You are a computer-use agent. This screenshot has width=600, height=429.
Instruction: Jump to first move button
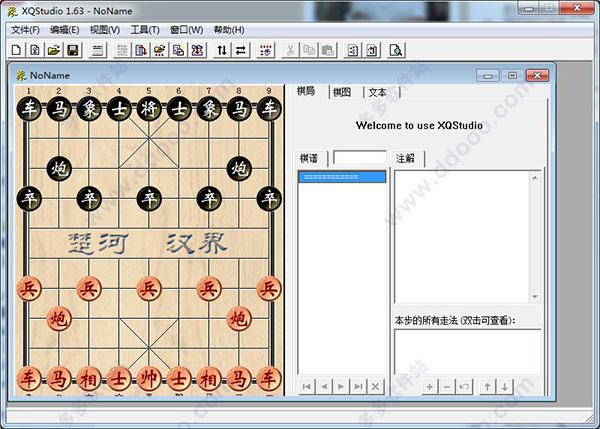pos(307,387)
